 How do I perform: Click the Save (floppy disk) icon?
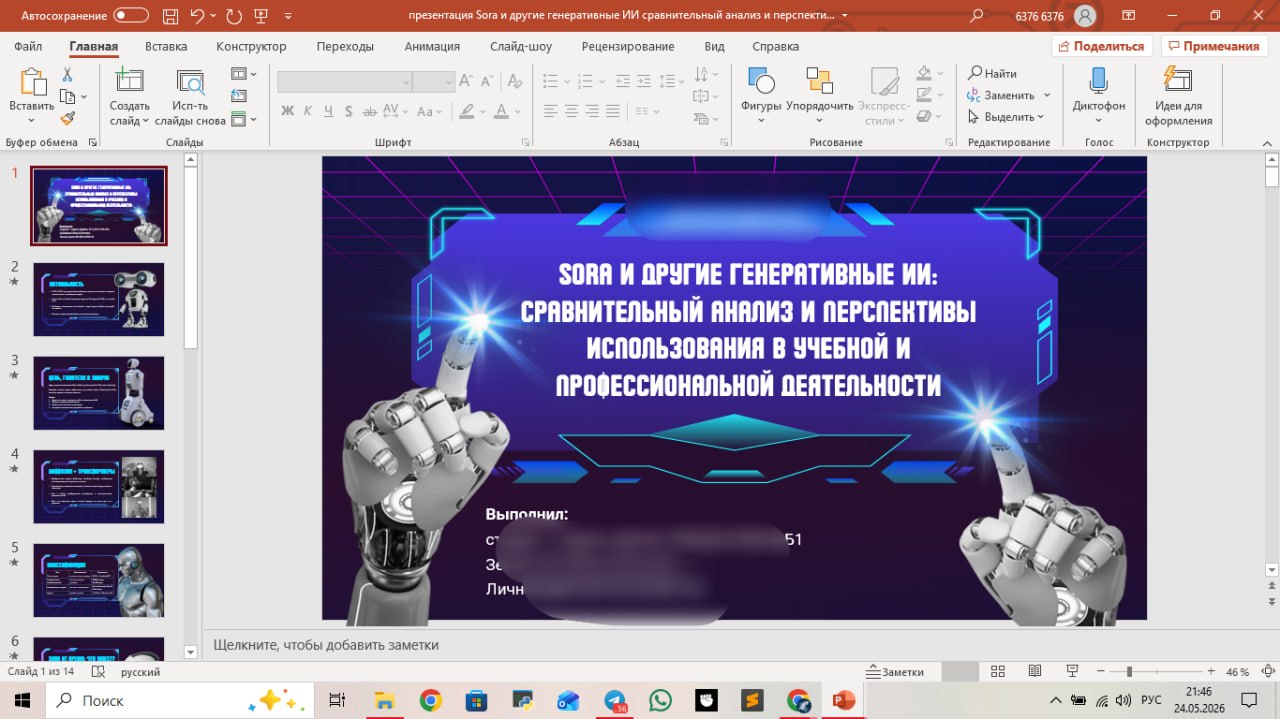pyautogui.click(x=170, y=16)
